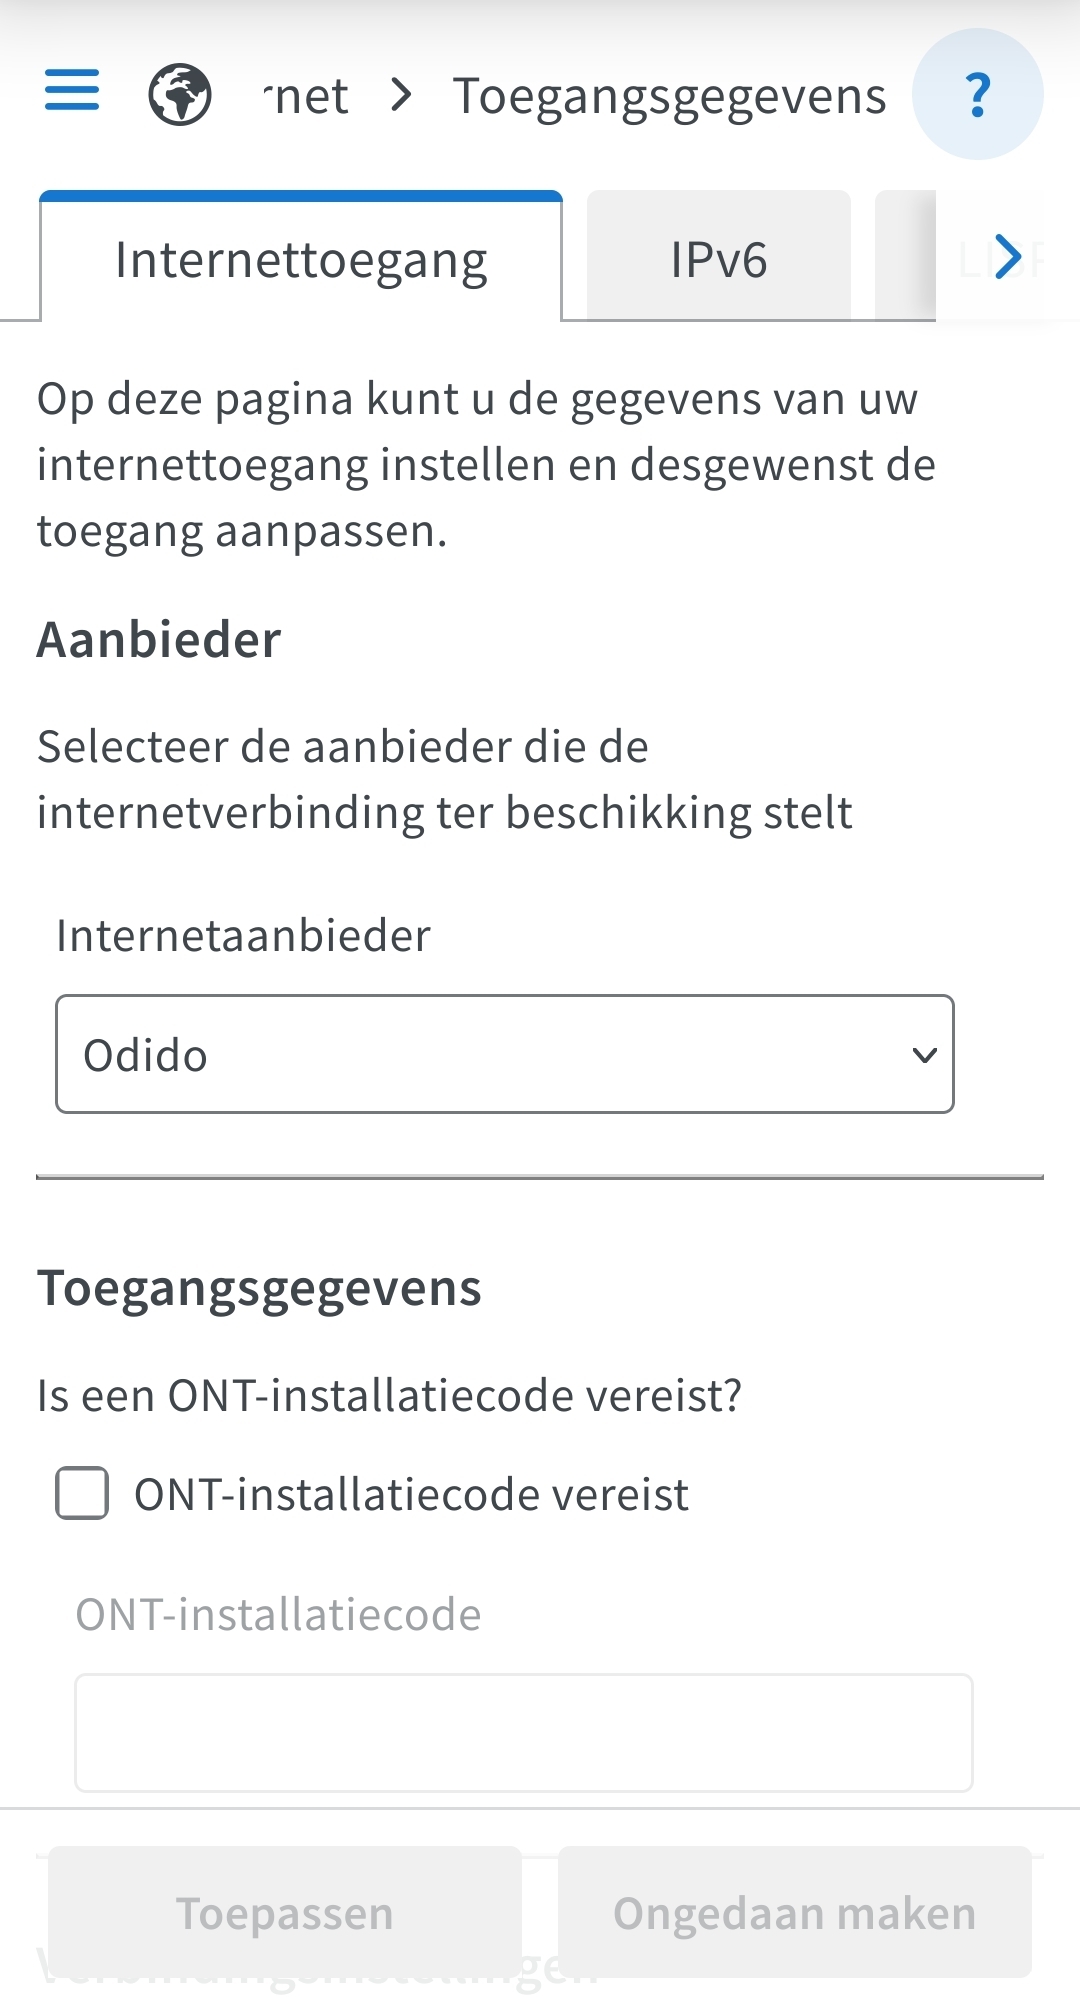
Task: Switch to the IPv6 tab
Action: (719, 259)
